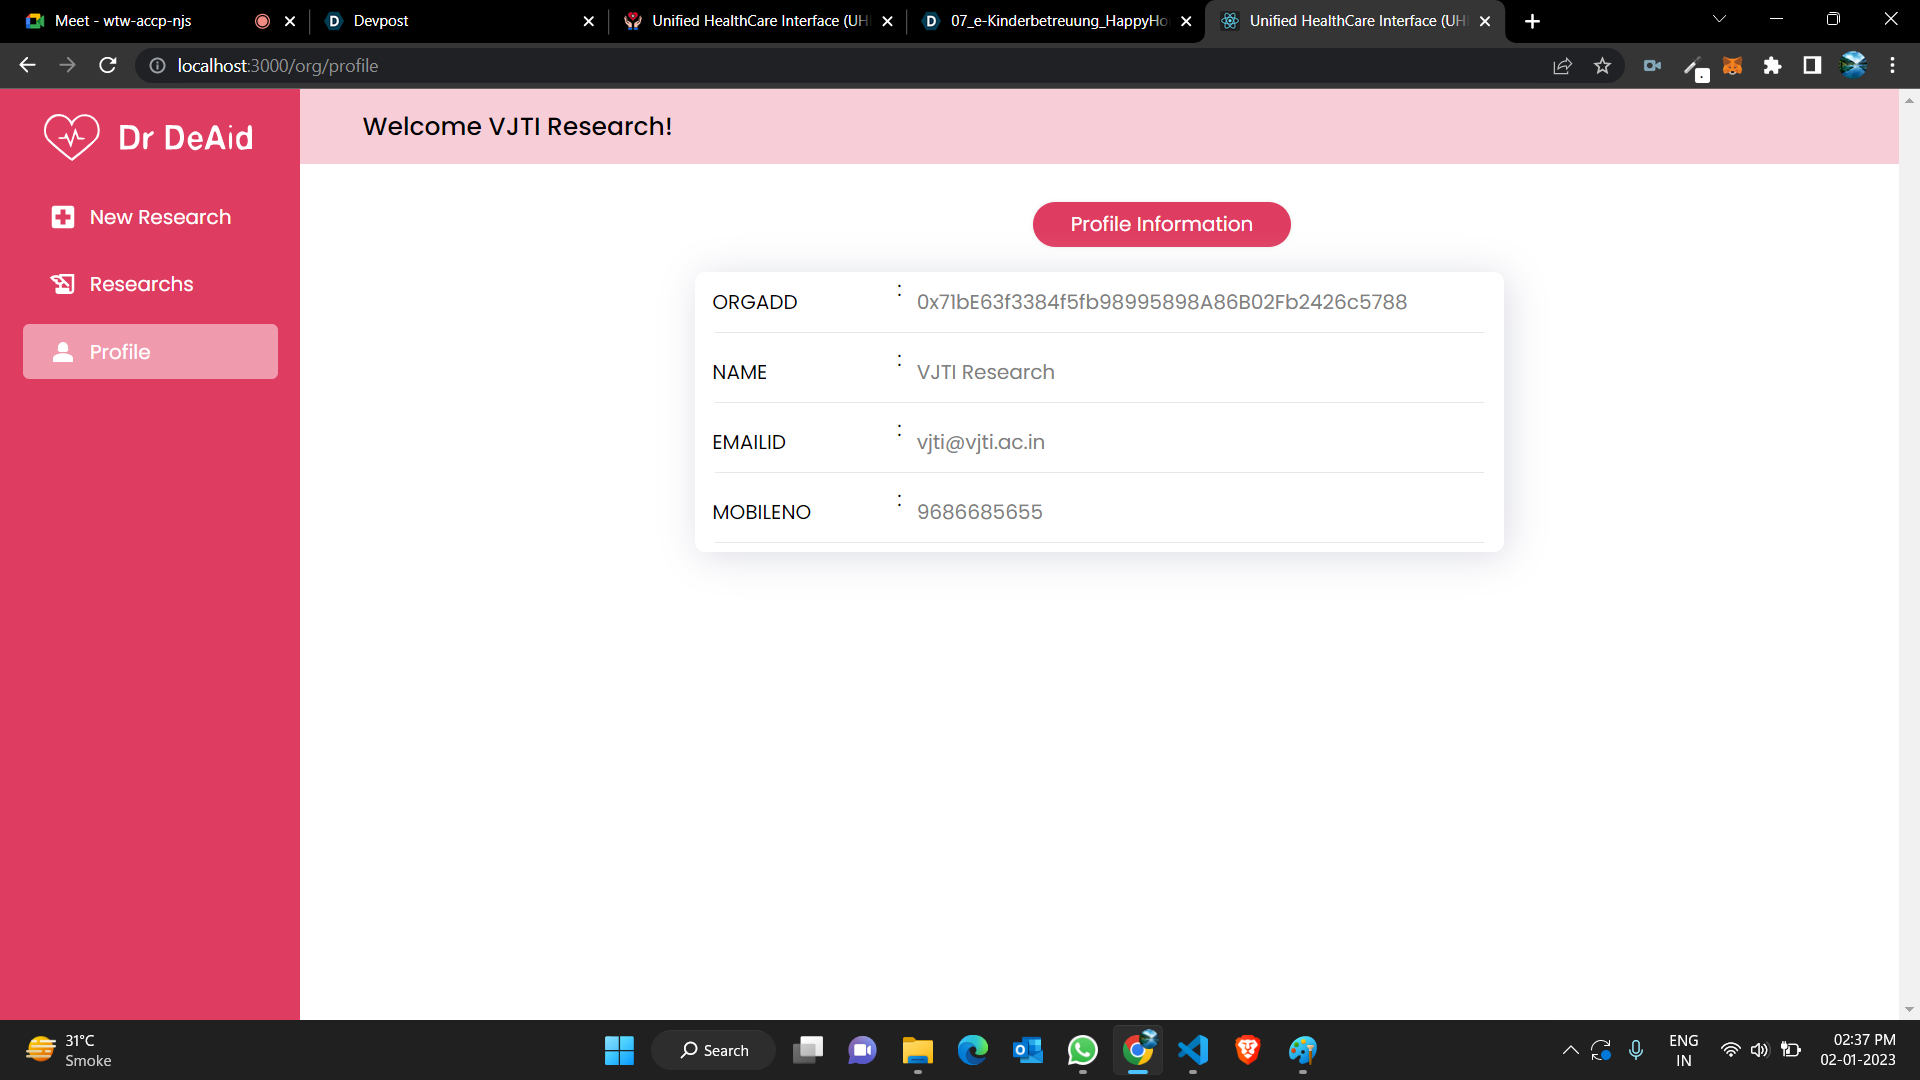Viewport: 1920px width, 1080px height.
Task: Bookmark this page with star icon
Action: [x=1602, y=66]
